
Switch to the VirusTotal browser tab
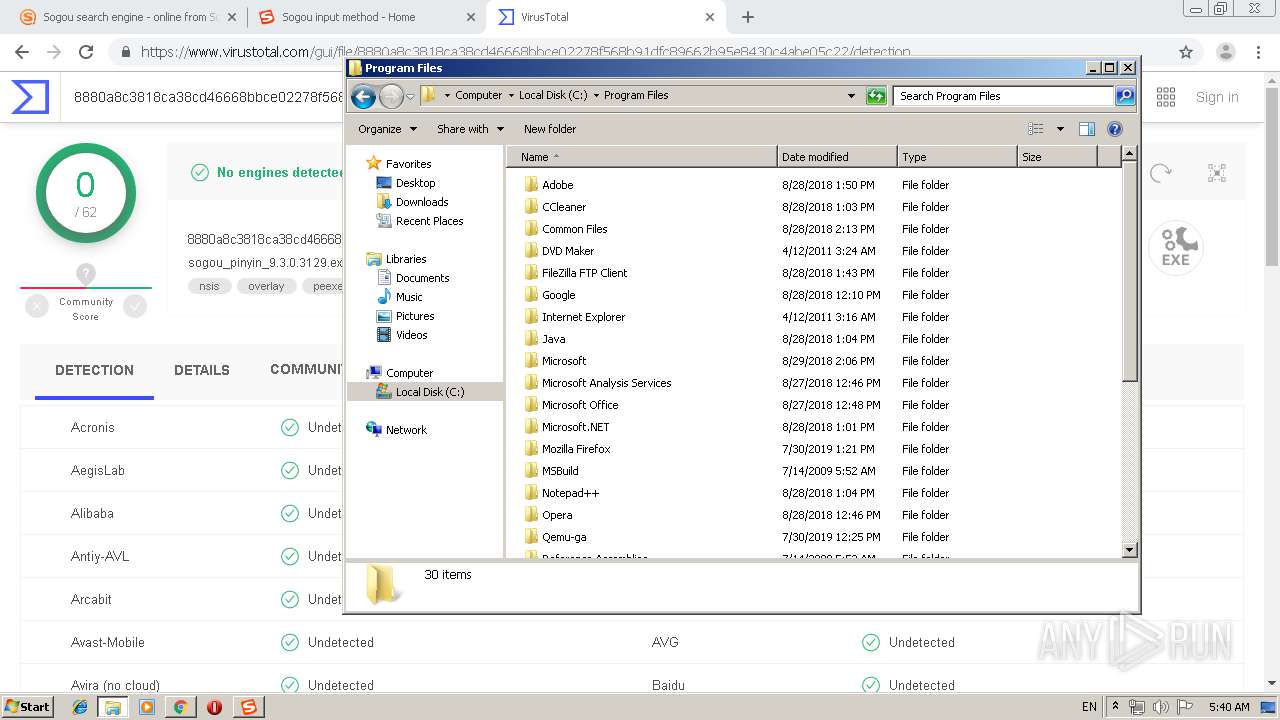[x=606, y=17]
